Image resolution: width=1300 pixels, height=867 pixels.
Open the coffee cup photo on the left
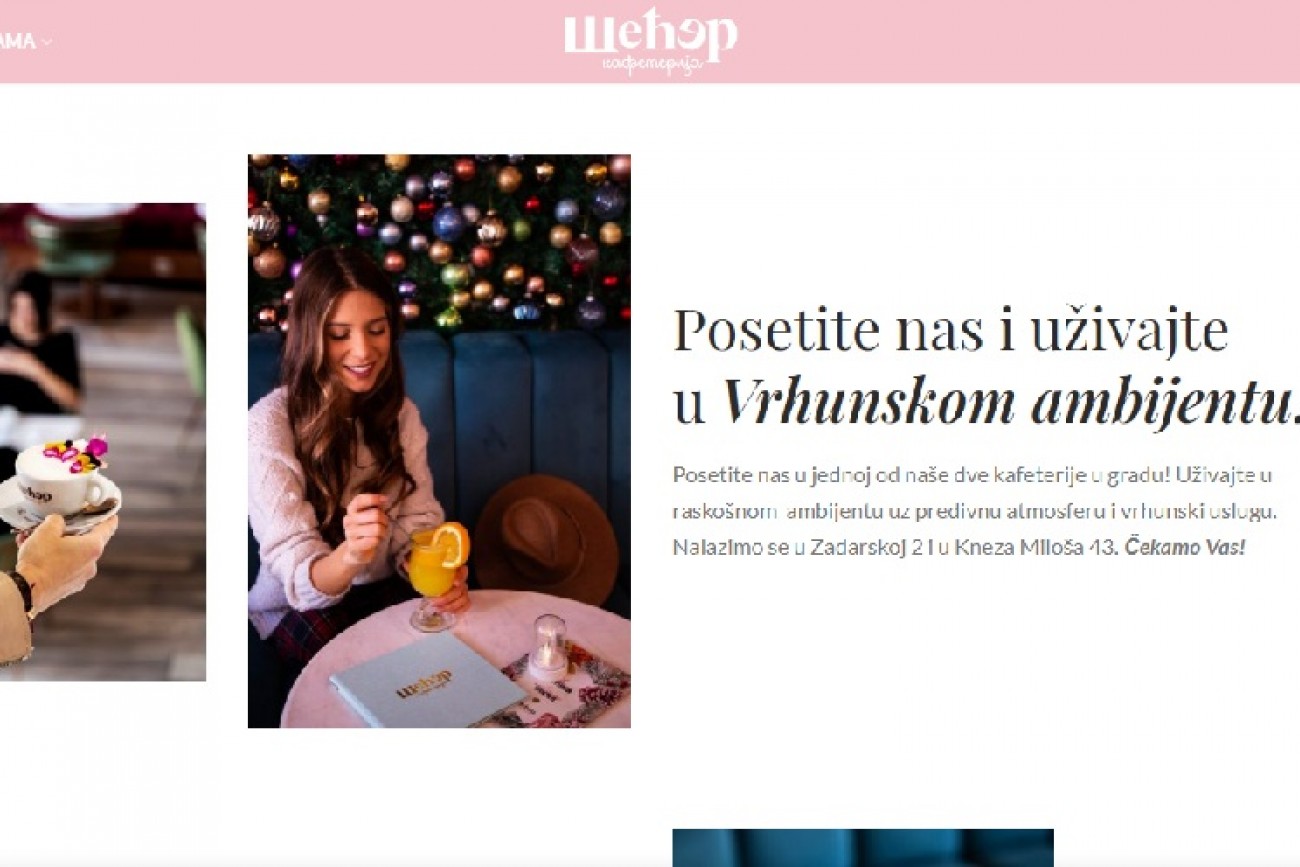[103, 442]
